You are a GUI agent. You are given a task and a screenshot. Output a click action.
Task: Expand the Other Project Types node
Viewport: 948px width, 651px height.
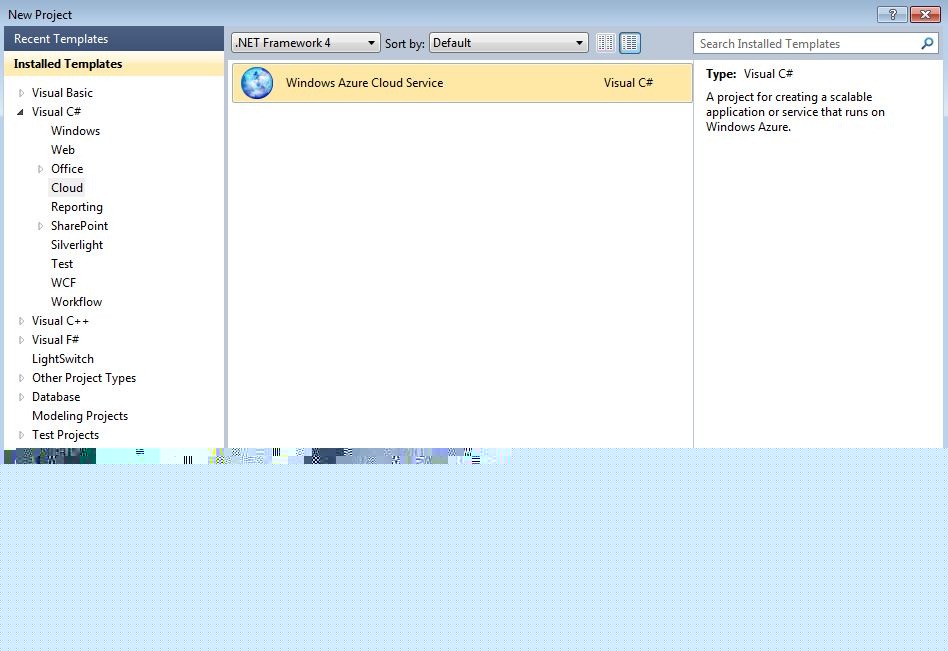[21, 378]
